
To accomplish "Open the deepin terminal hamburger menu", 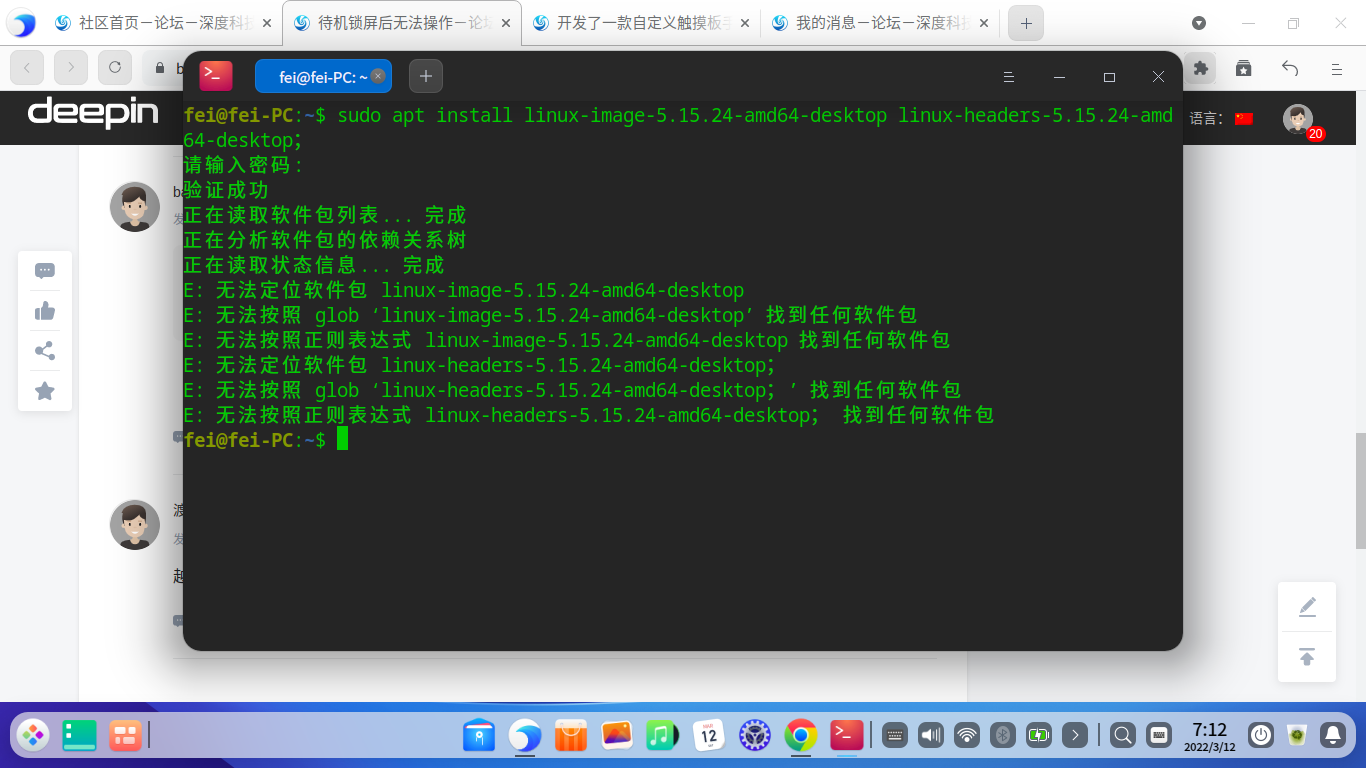I will click(1008, 76).
